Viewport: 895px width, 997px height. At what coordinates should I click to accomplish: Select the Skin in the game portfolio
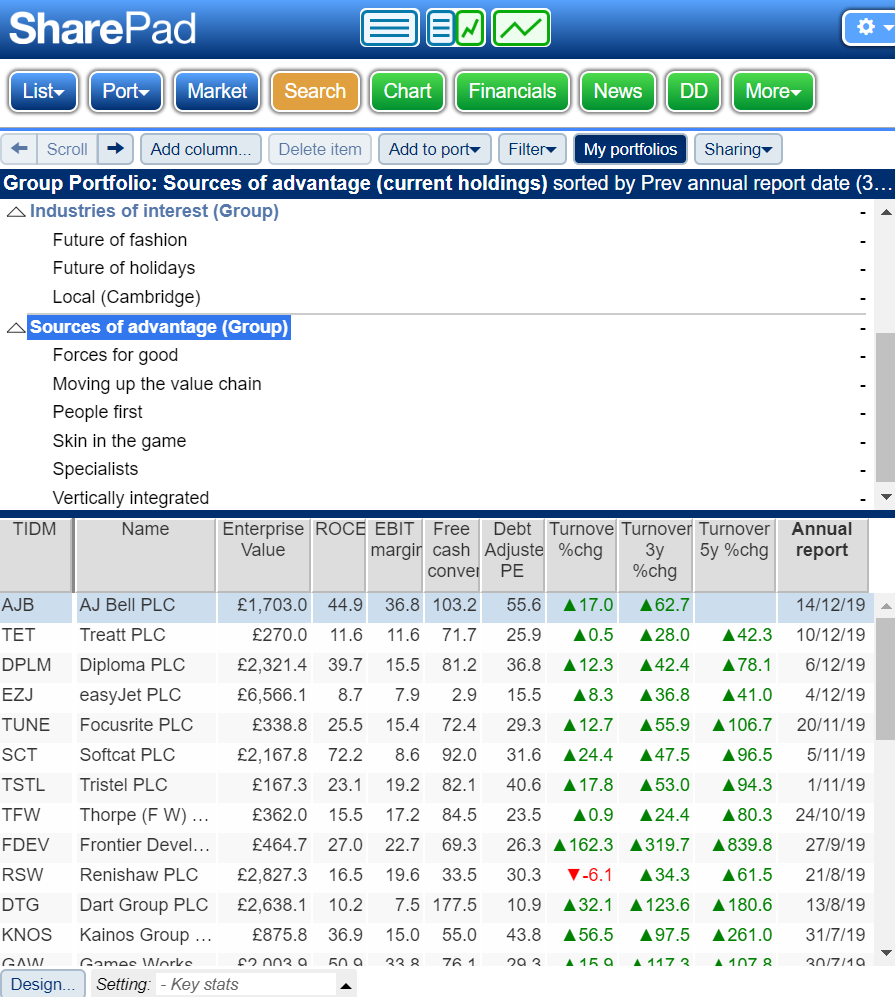tap(120, 441)
